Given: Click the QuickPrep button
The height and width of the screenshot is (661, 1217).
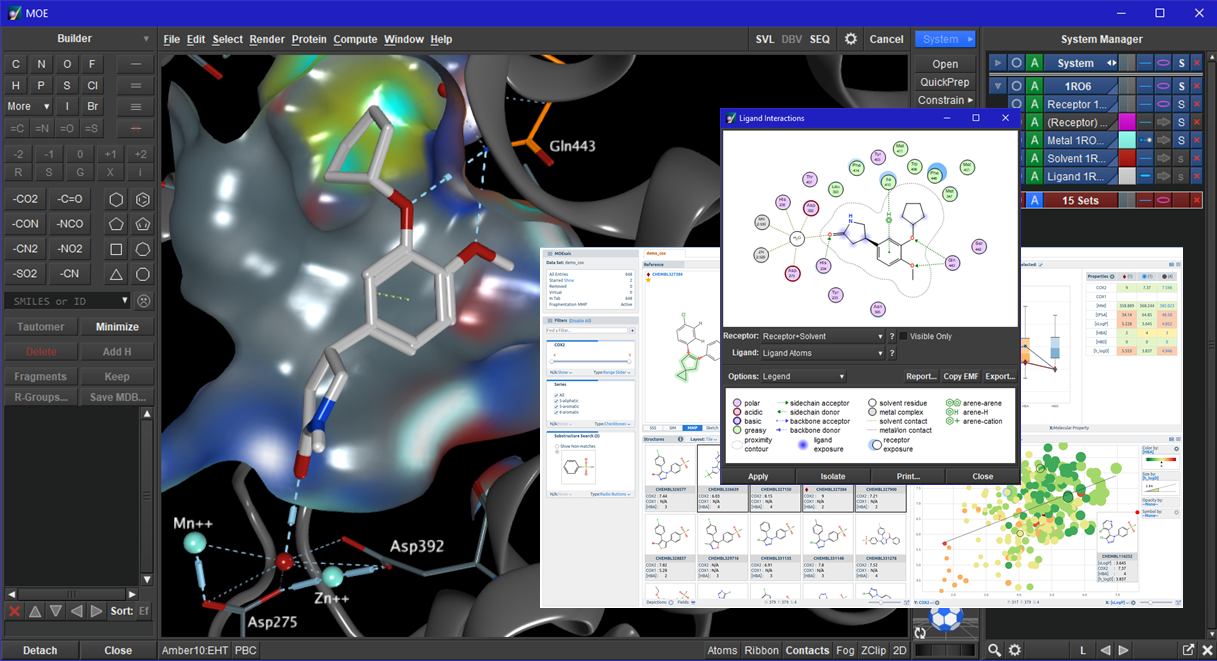Looking at the screenshot, I should point(945,82).
